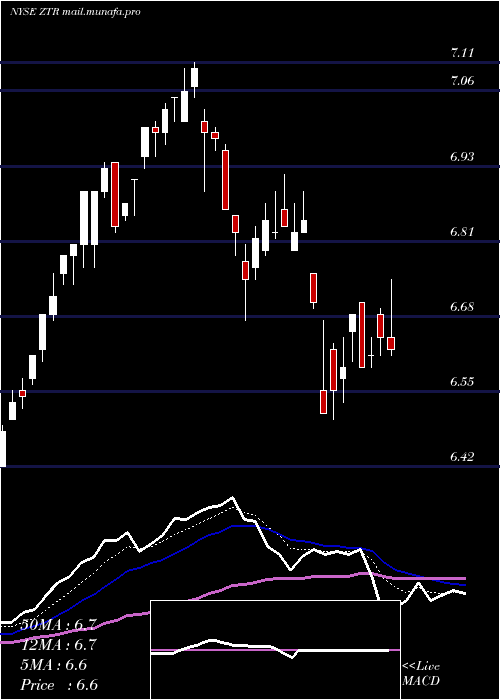
Task: Click the 6.68 price level label
Action: click(x=462, y=307)
